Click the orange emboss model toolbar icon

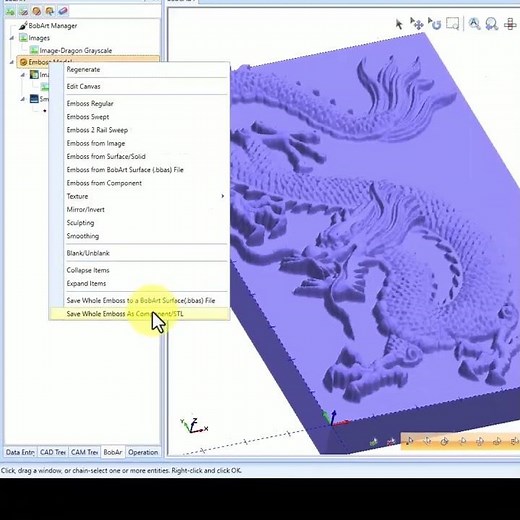click(x=36, y=11)
